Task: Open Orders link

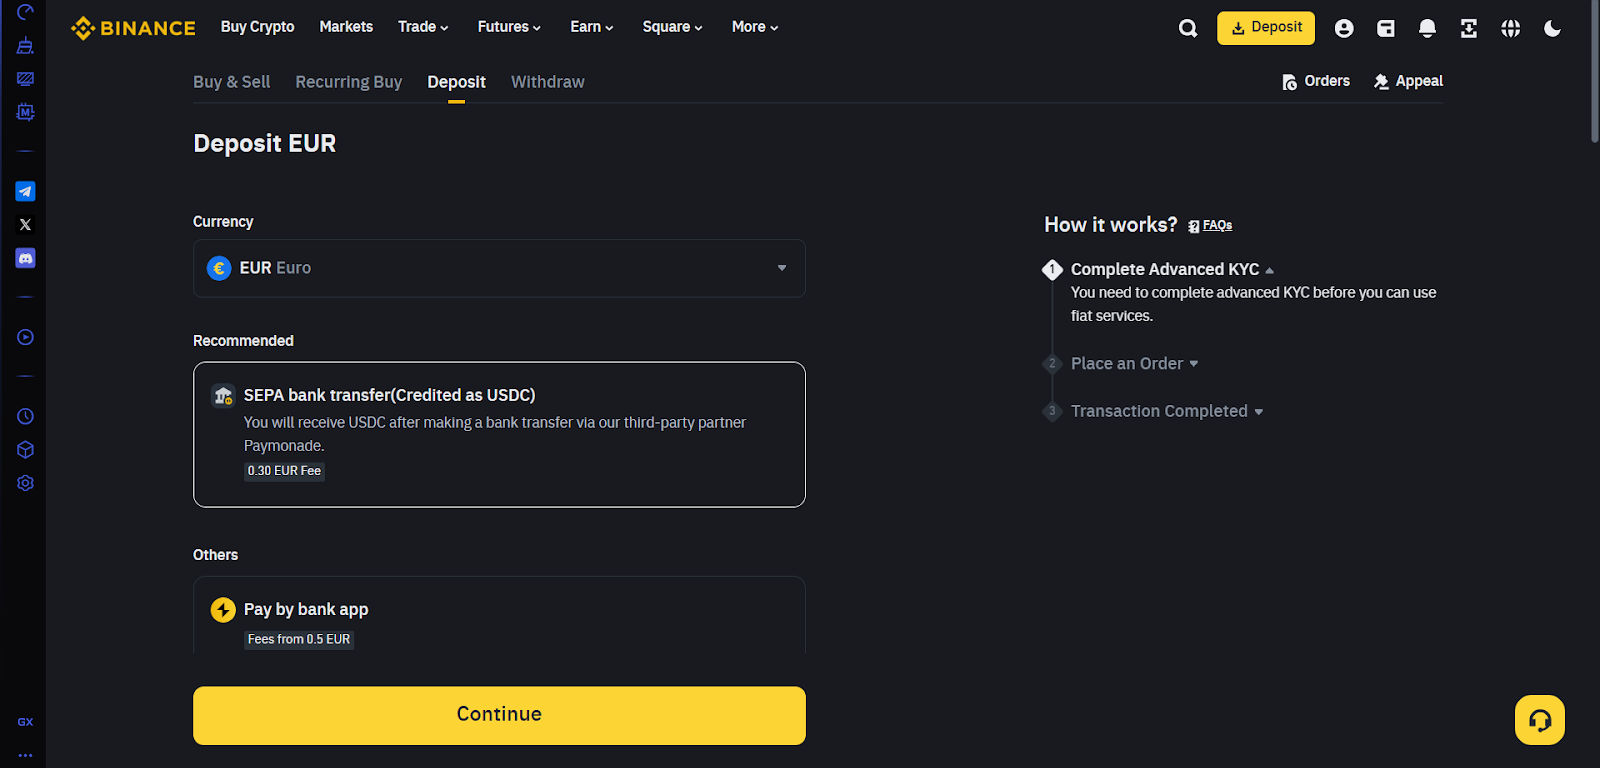Action: coord(1316,81)
